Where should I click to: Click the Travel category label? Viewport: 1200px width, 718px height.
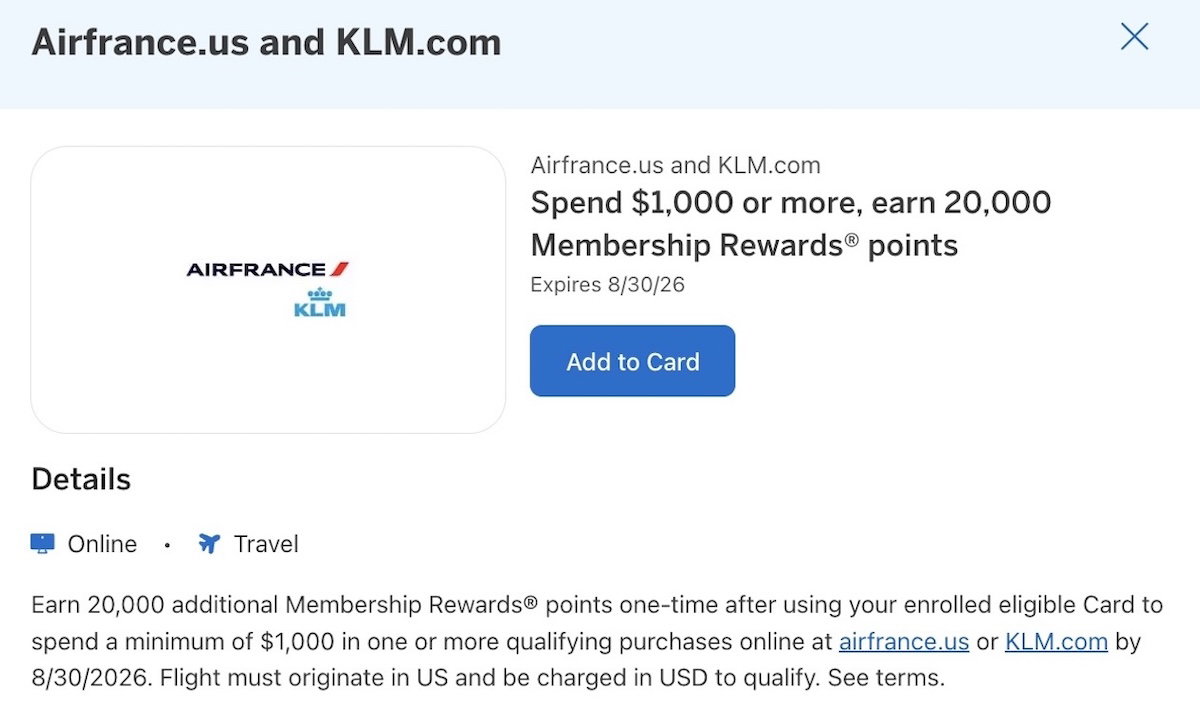point(266,544)
